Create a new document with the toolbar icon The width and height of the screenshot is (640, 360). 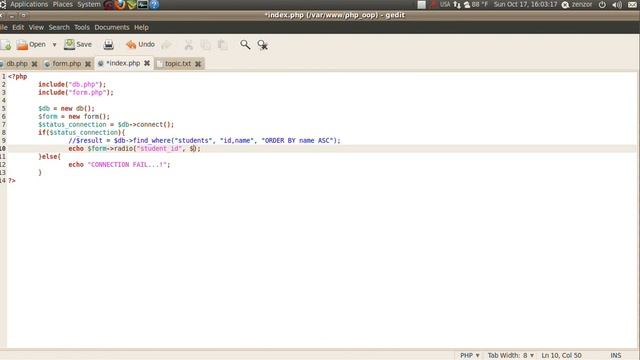(x=6, y=45)
